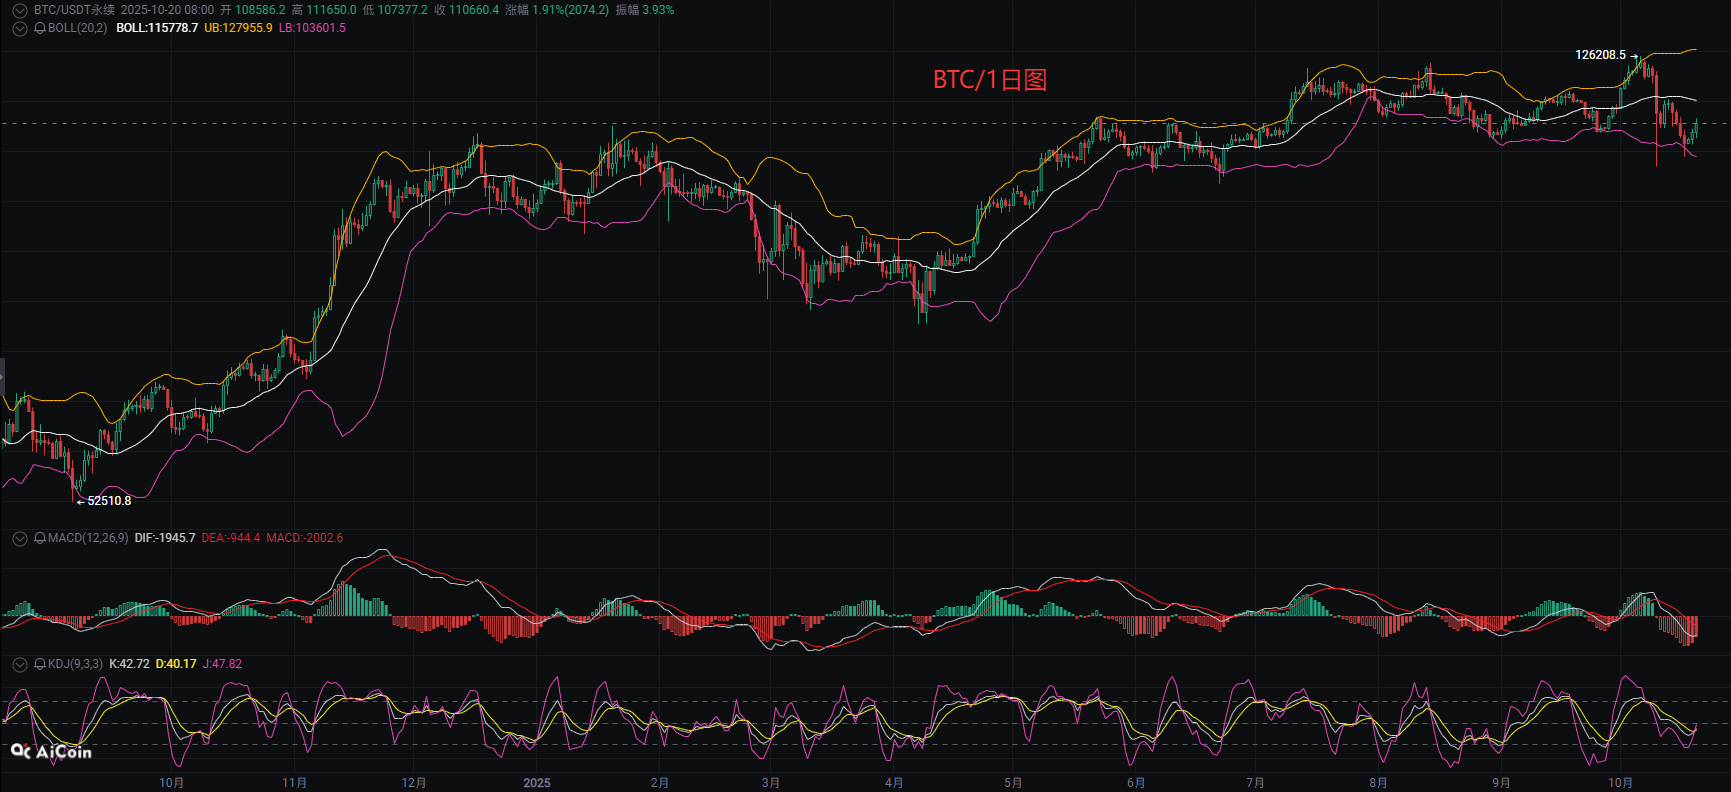Click the KDJ alert bell icon
The width and height of the screenshot is (1731, 792).
[40, 664]
